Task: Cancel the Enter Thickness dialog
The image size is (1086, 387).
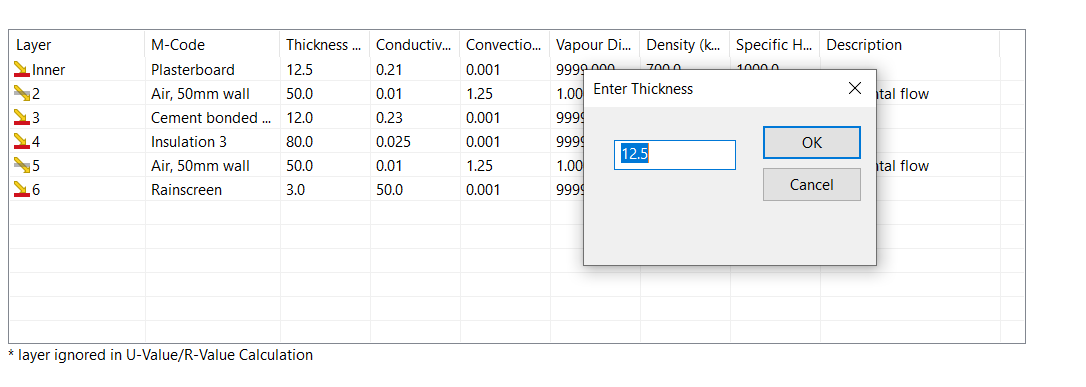Action: click(812, 185)
